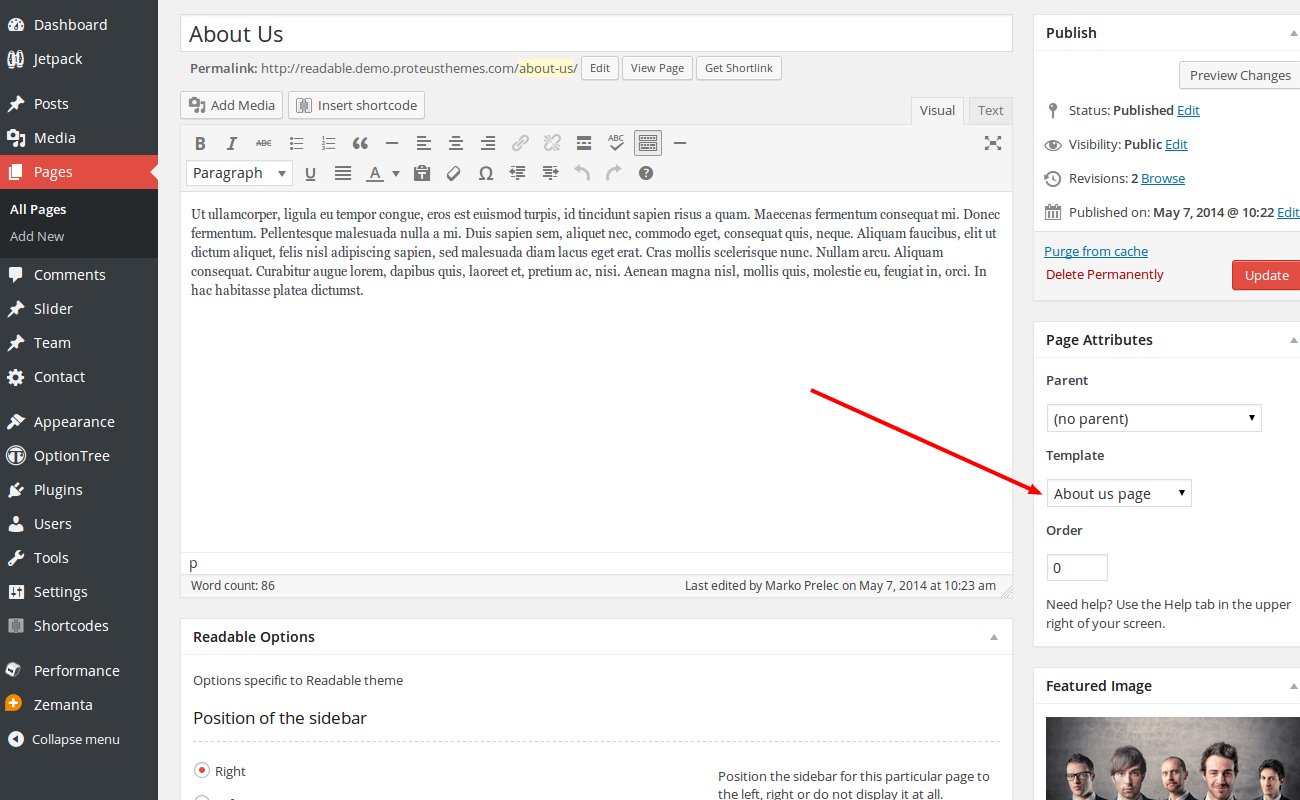
Task: Open Appearance in the admin menu
Action: tap(79, 422)
